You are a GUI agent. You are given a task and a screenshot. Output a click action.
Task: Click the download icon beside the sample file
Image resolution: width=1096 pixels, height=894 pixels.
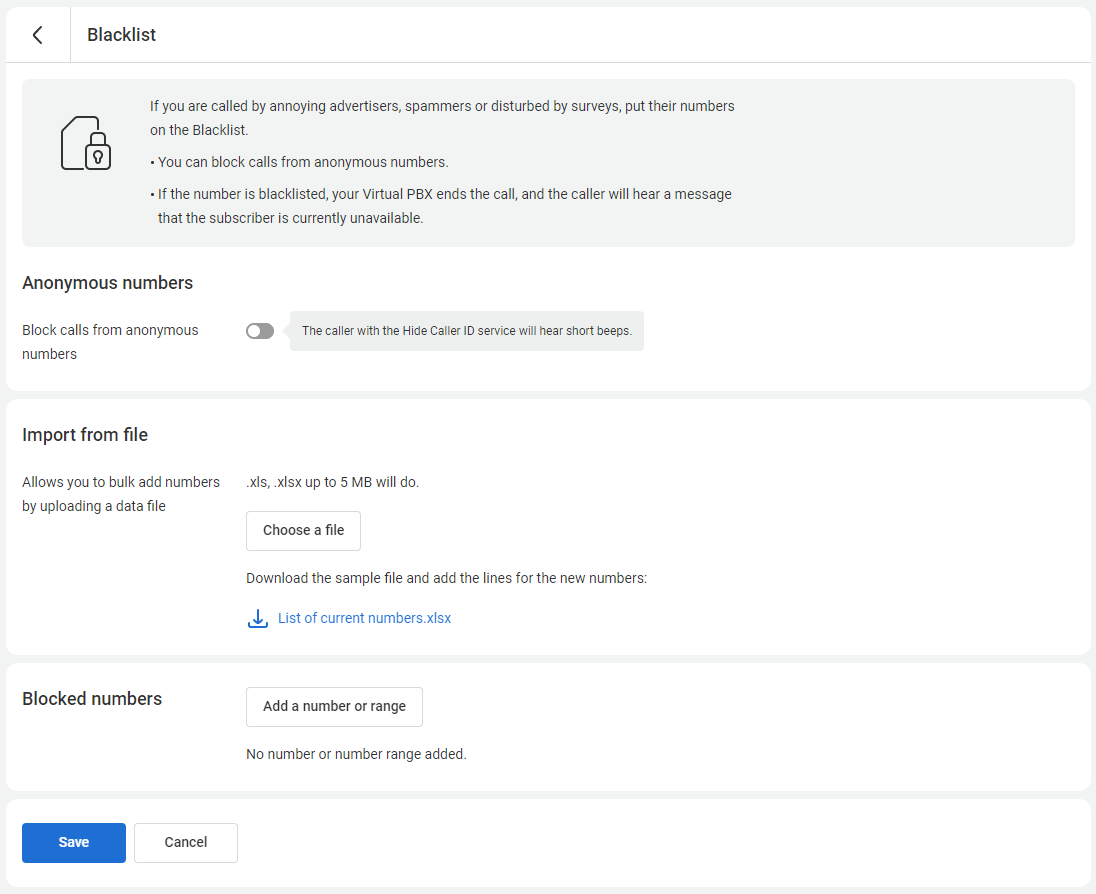[x=258, y=619]
